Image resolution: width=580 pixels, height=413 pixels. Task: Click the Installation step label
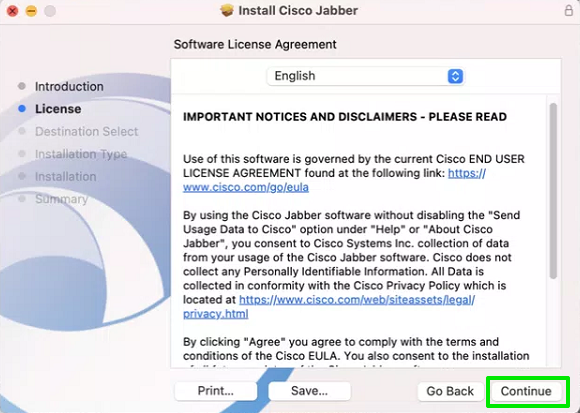pyautogui.click(x=65, y=177)
